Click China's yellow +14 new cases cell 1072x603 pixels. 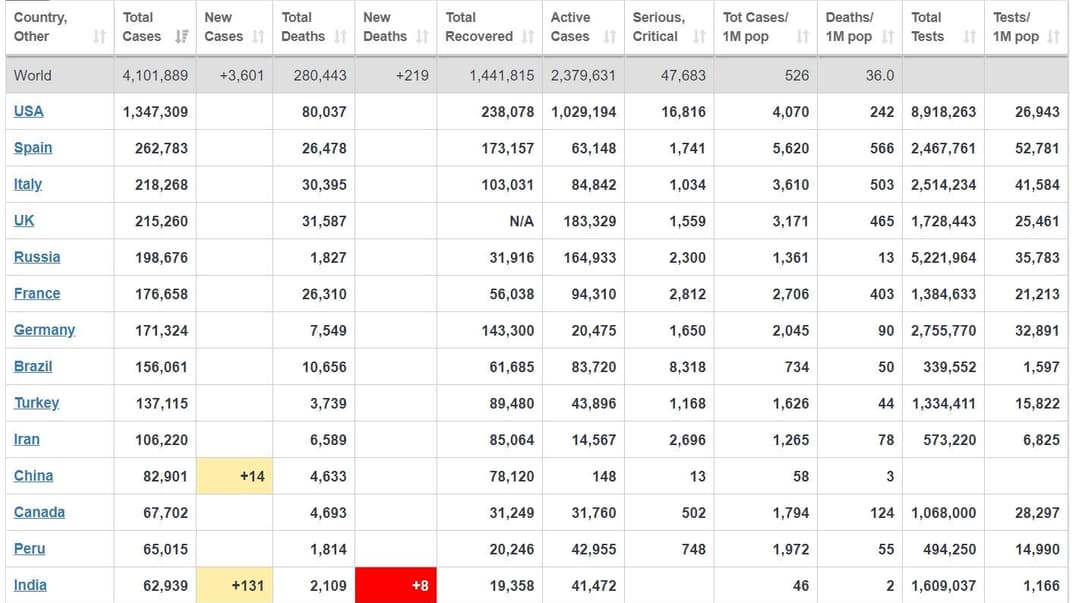pyautogui.click(x=234, y=476)
